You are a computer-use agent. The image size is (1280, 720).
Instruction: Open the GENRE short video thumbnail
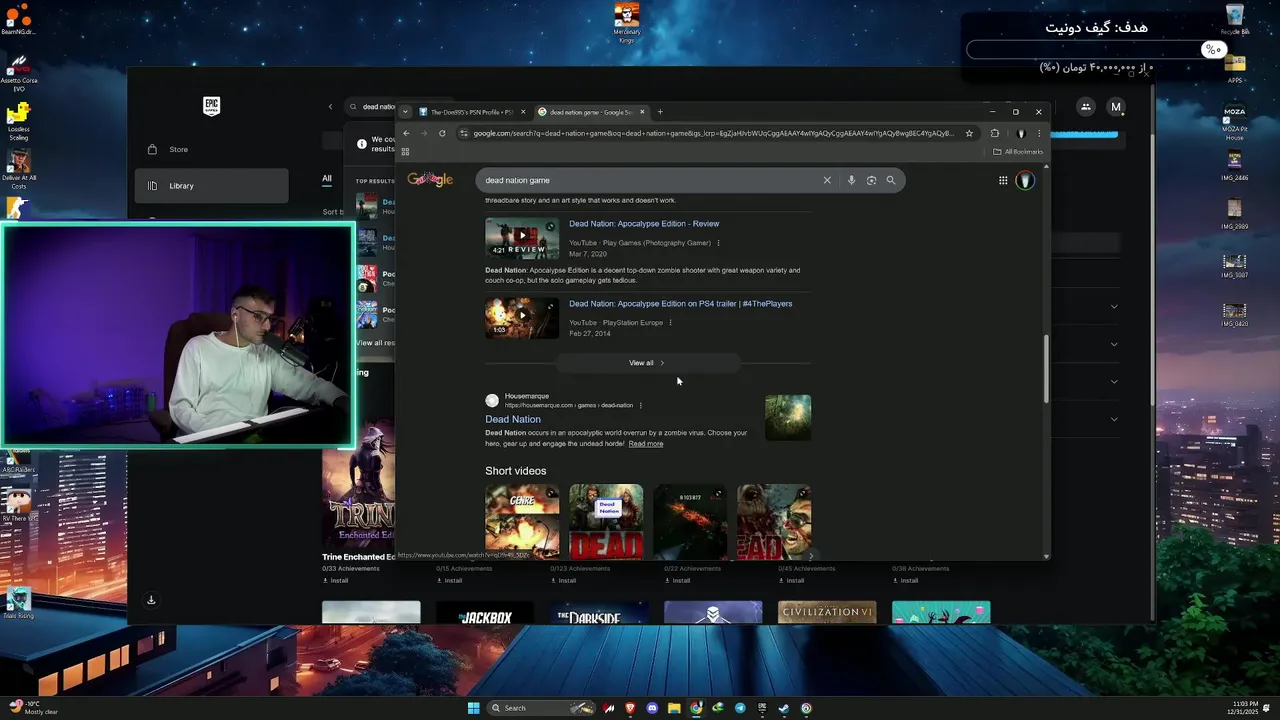tap(522, 521)
